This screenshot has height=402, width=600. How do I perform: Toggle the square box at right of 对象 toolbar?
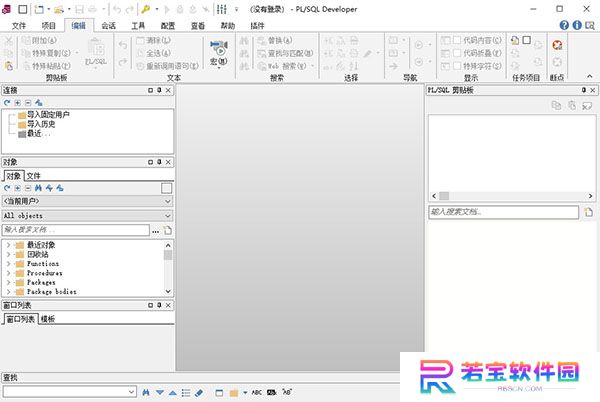(x=166, y=188)
